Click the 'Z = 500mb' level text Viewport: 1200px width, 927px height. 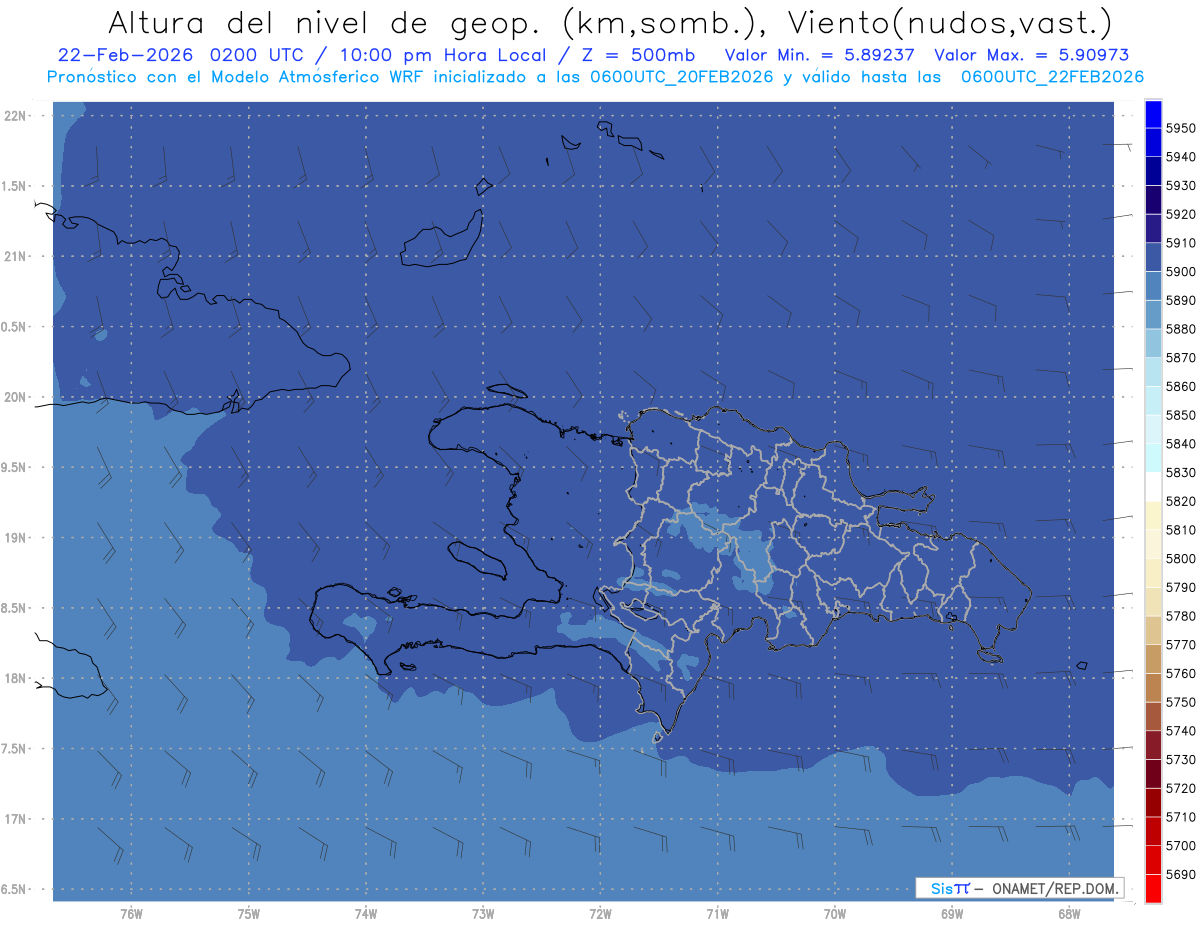(639, 55)
